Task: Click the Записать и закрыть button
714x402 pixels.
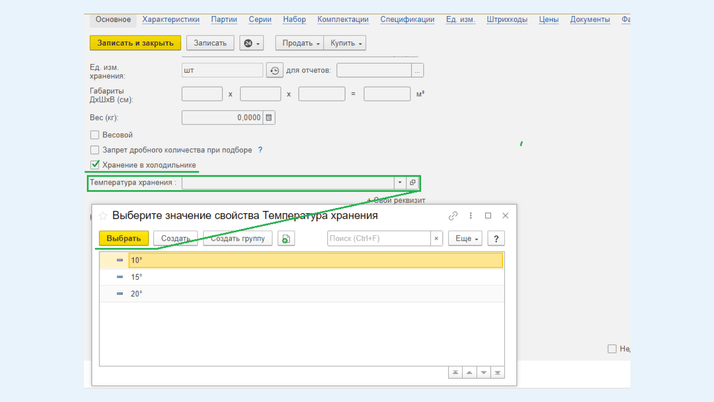Action: click(135, 43)
